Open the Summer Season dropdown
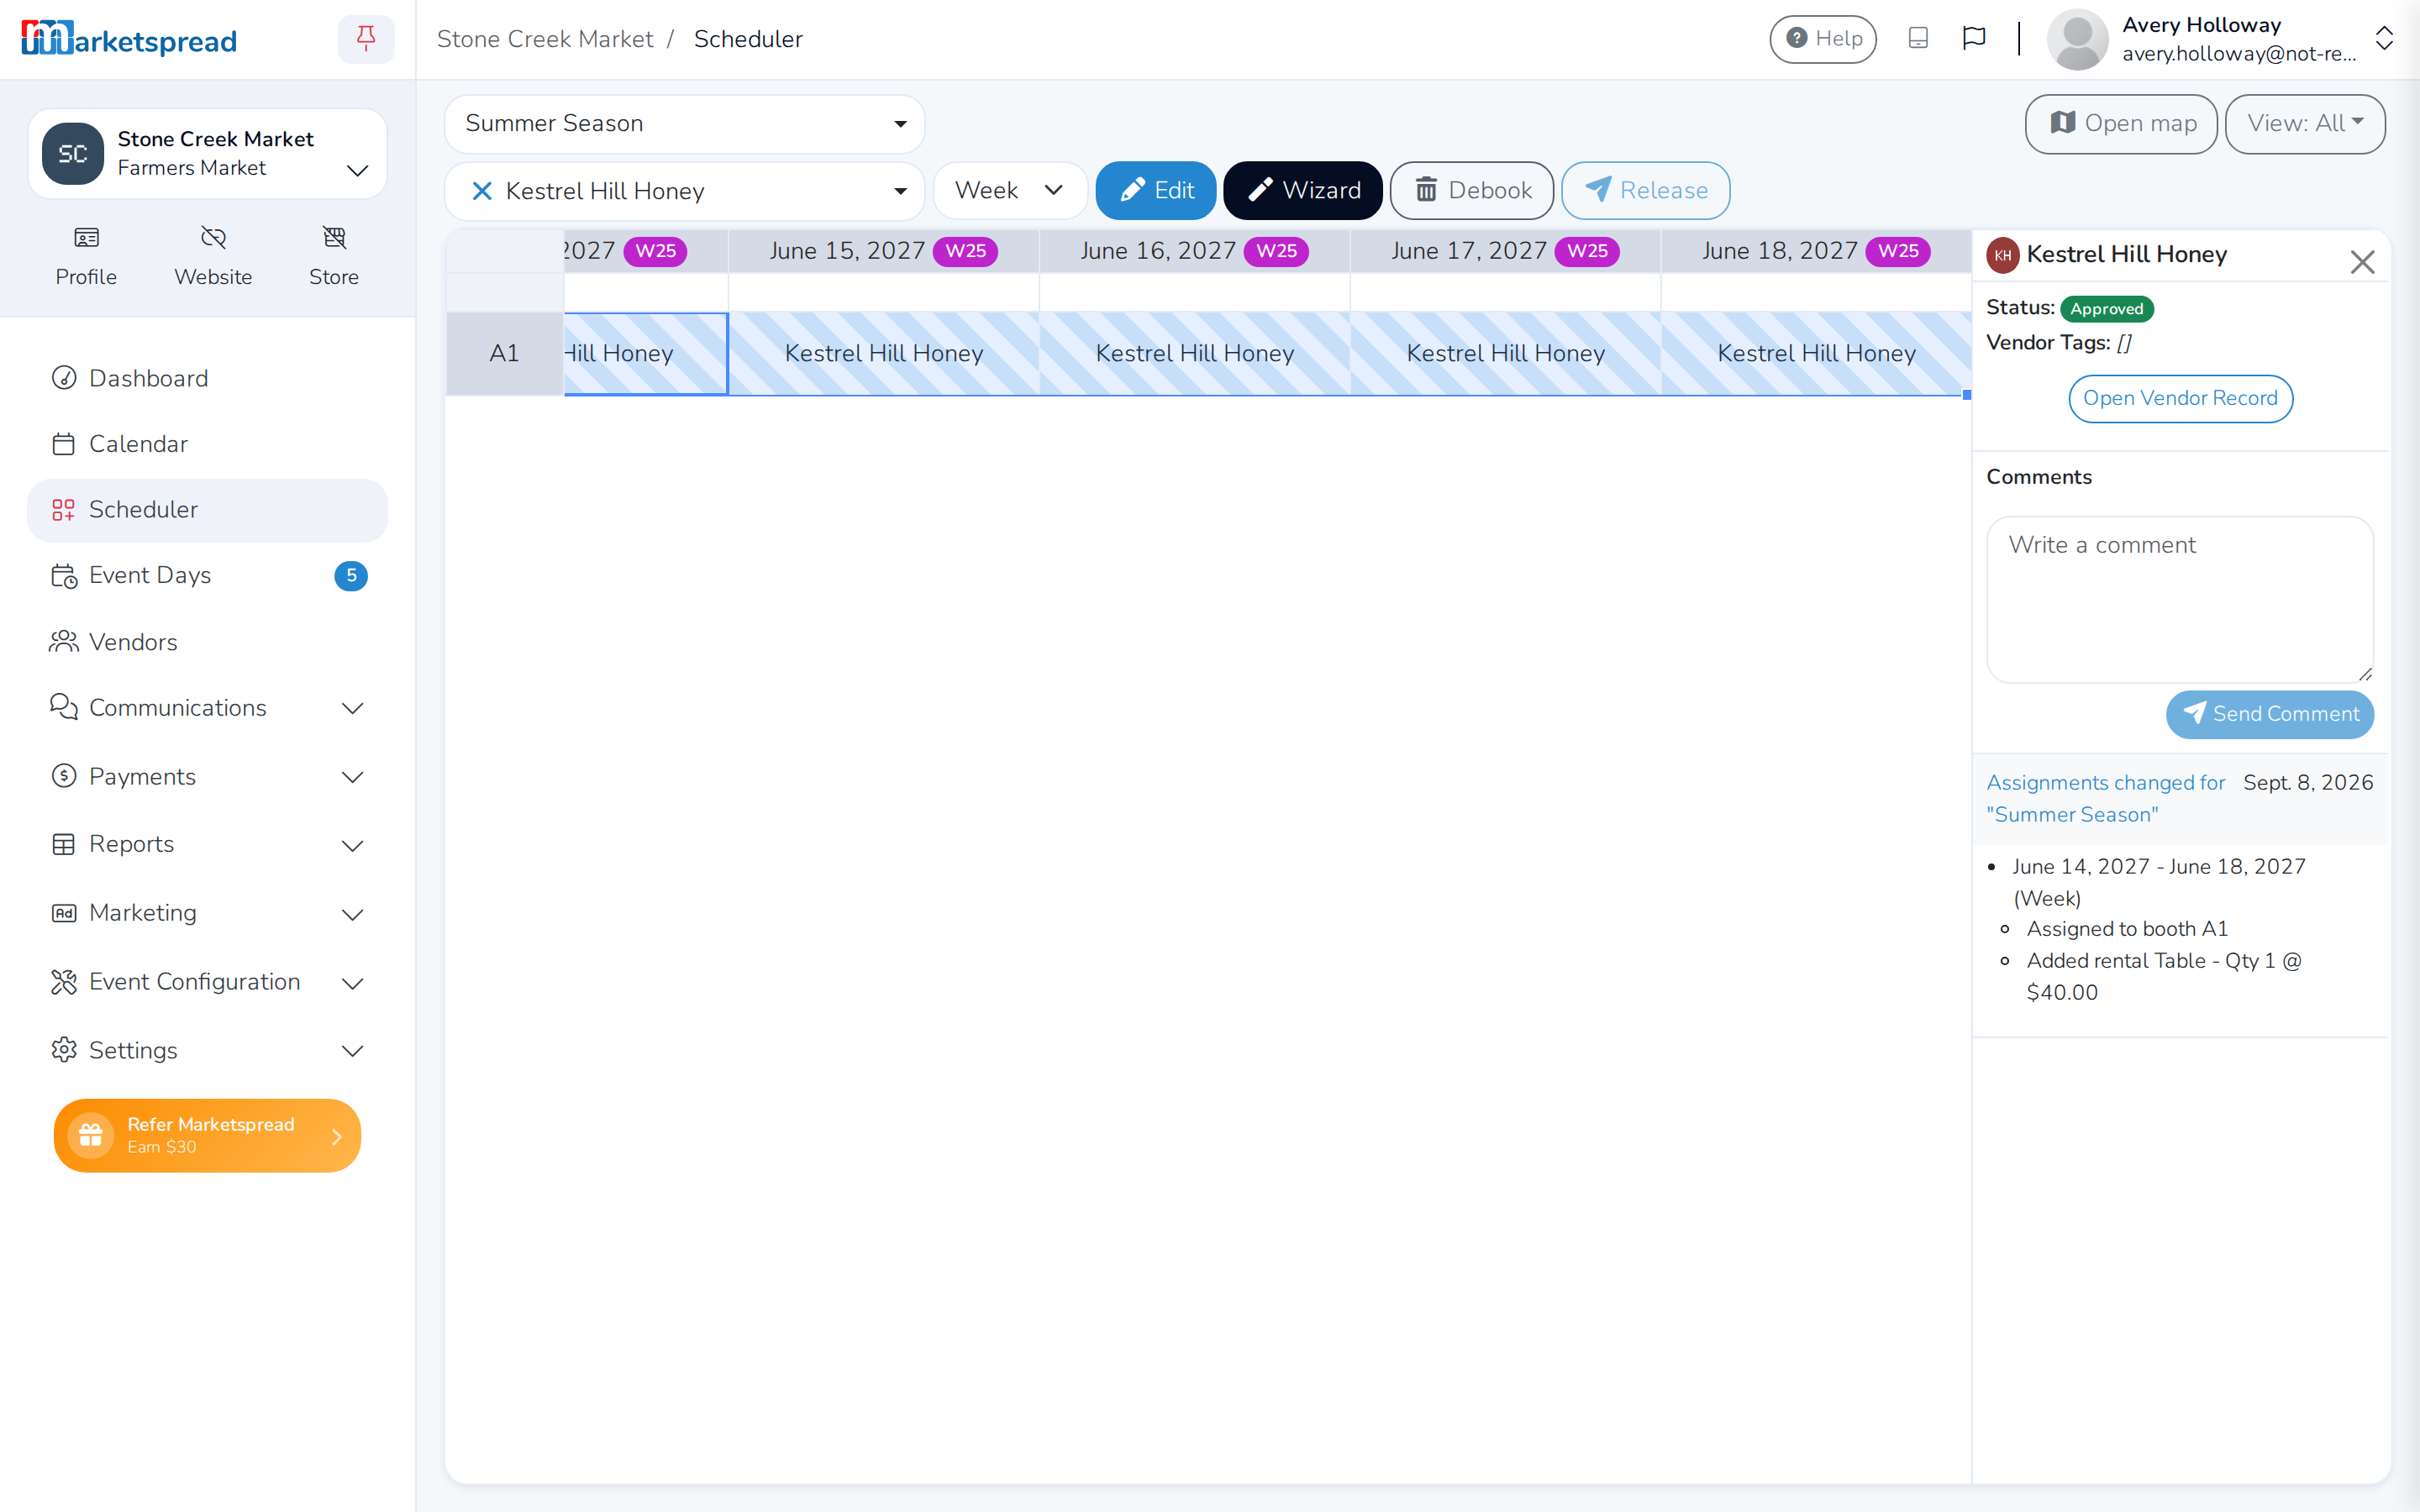Viewport: 2420px width, 1512px height. (685, 124)
